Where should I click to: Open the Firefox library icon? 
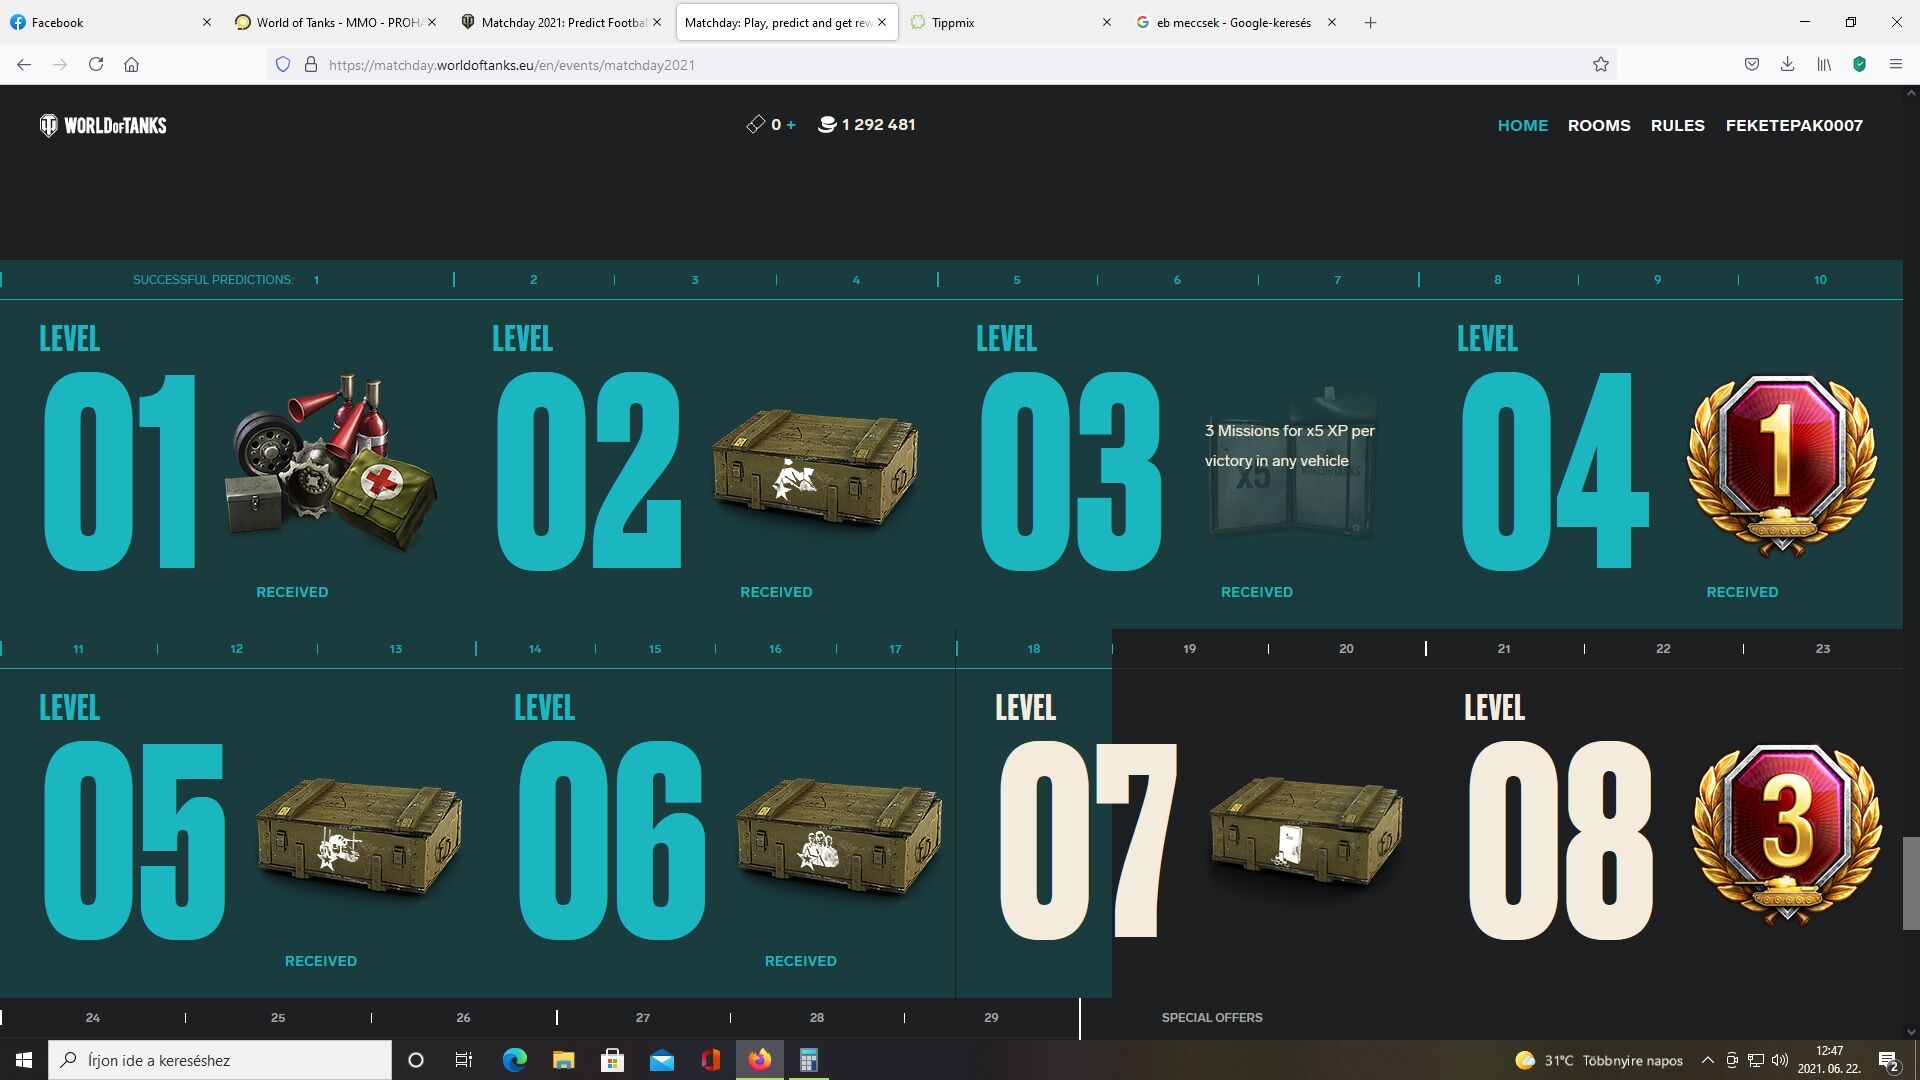point(1824,64)
